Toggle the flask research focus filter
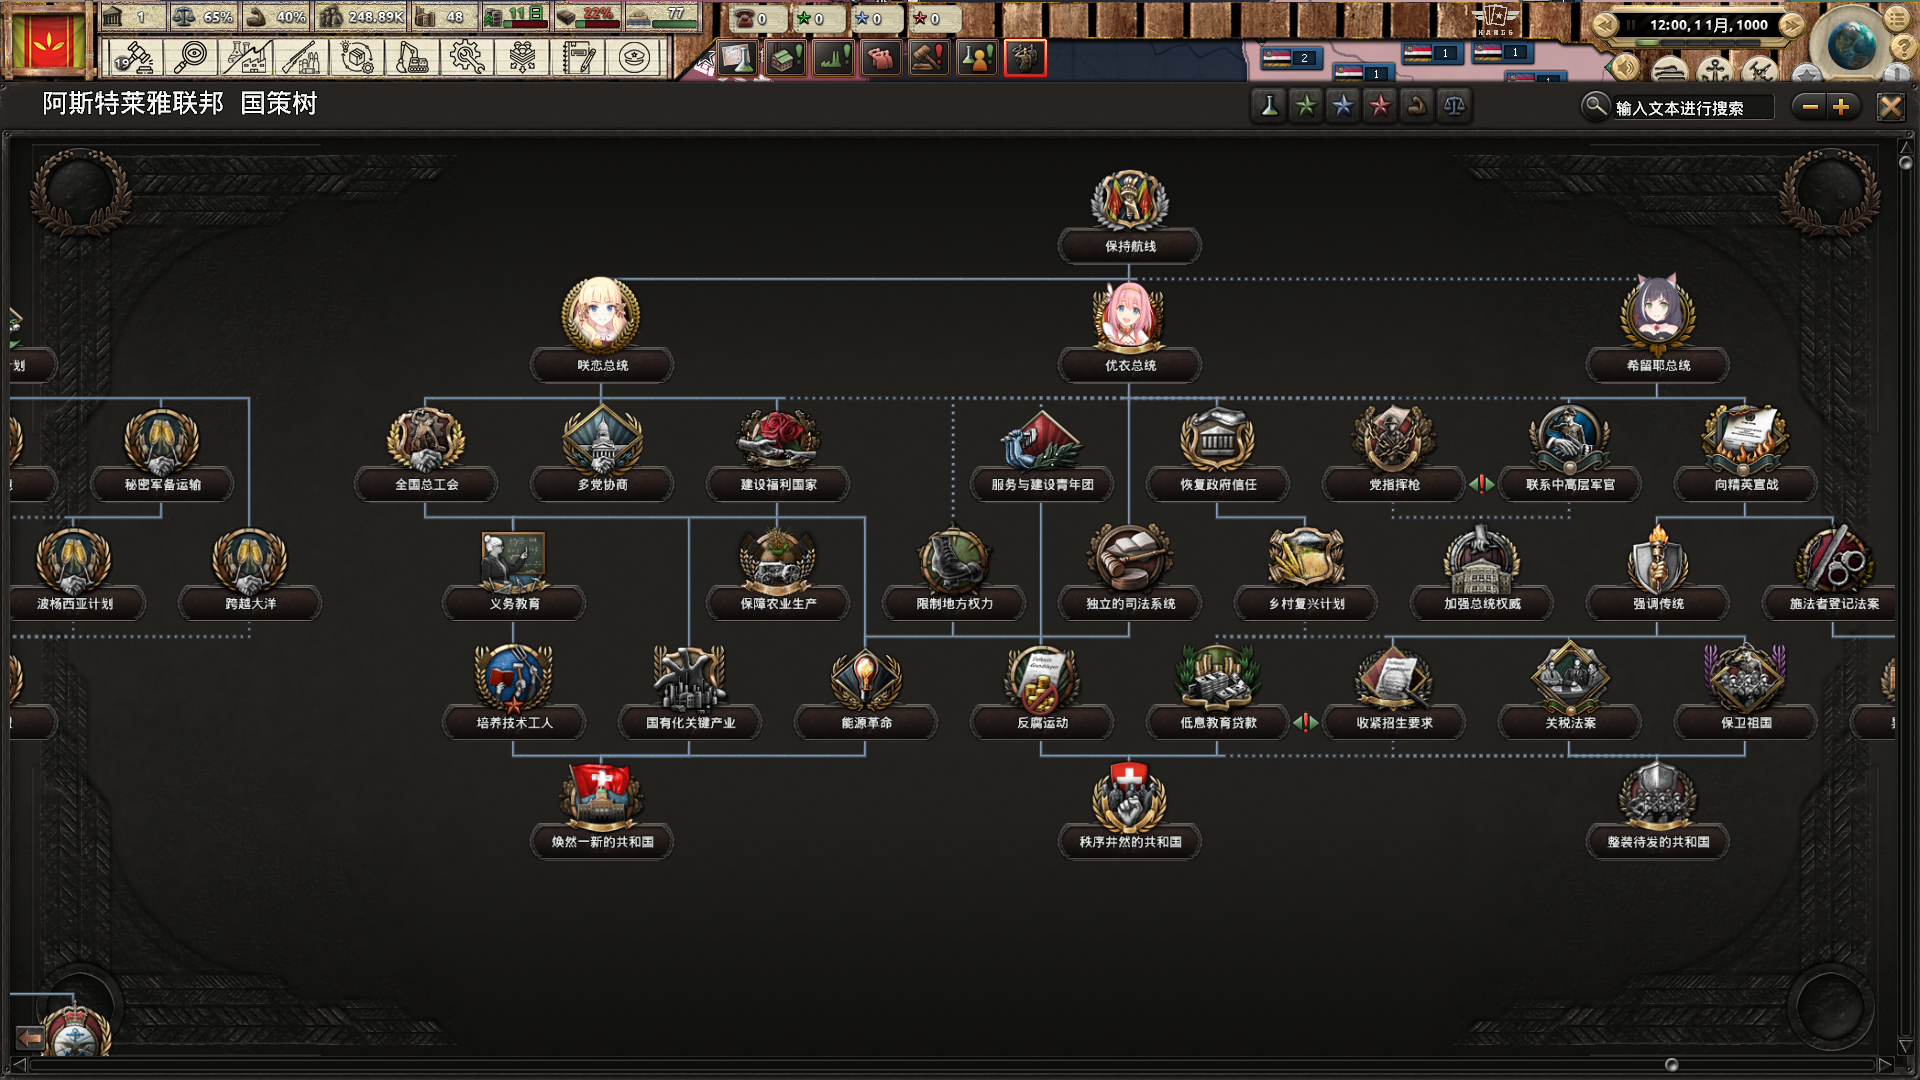Image resolution: width=1920 pixels, height=1080 pixels. click(x=1269, y=106)
